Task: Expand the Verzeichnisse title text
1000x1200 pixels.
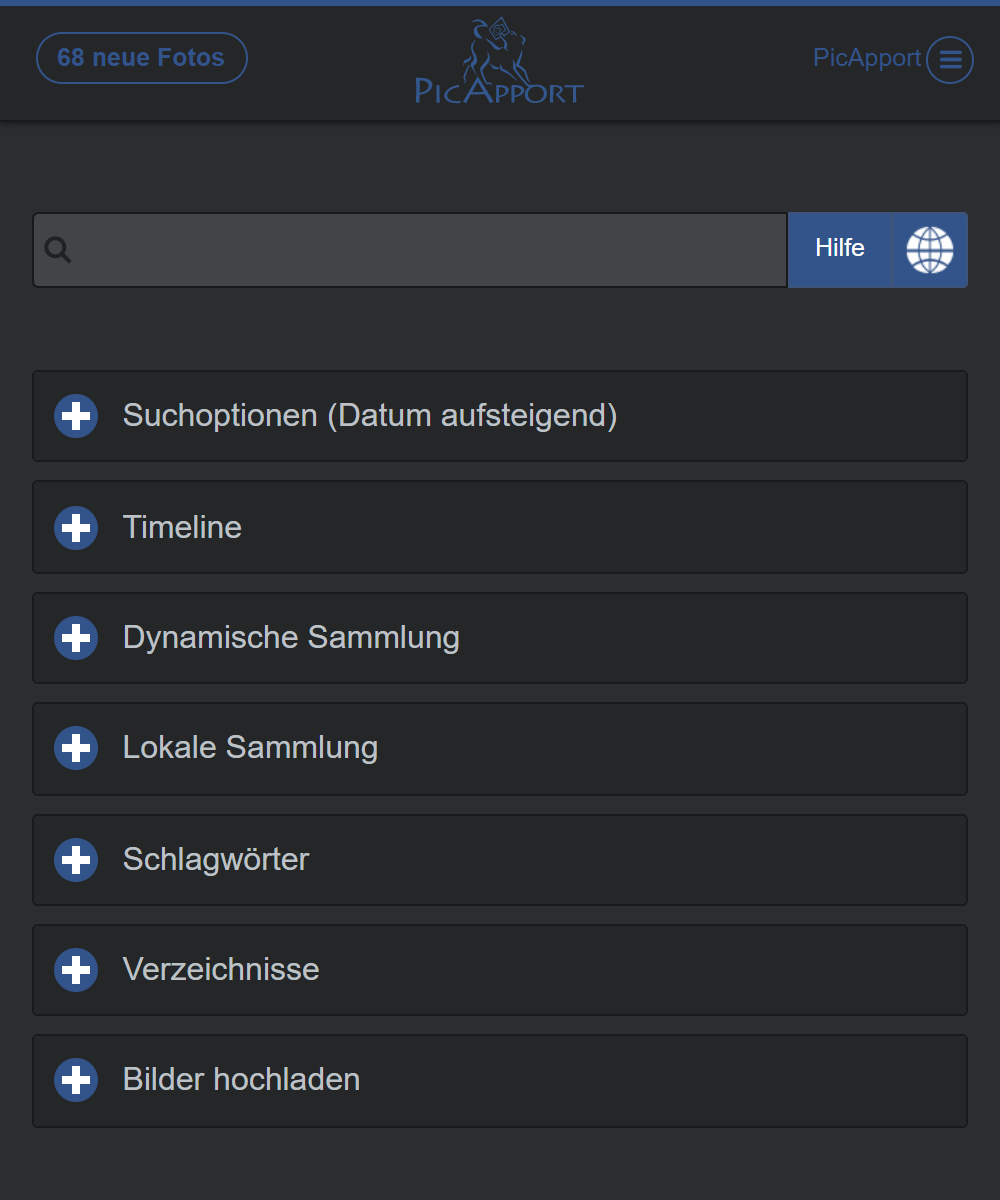Action: [221, 970]
